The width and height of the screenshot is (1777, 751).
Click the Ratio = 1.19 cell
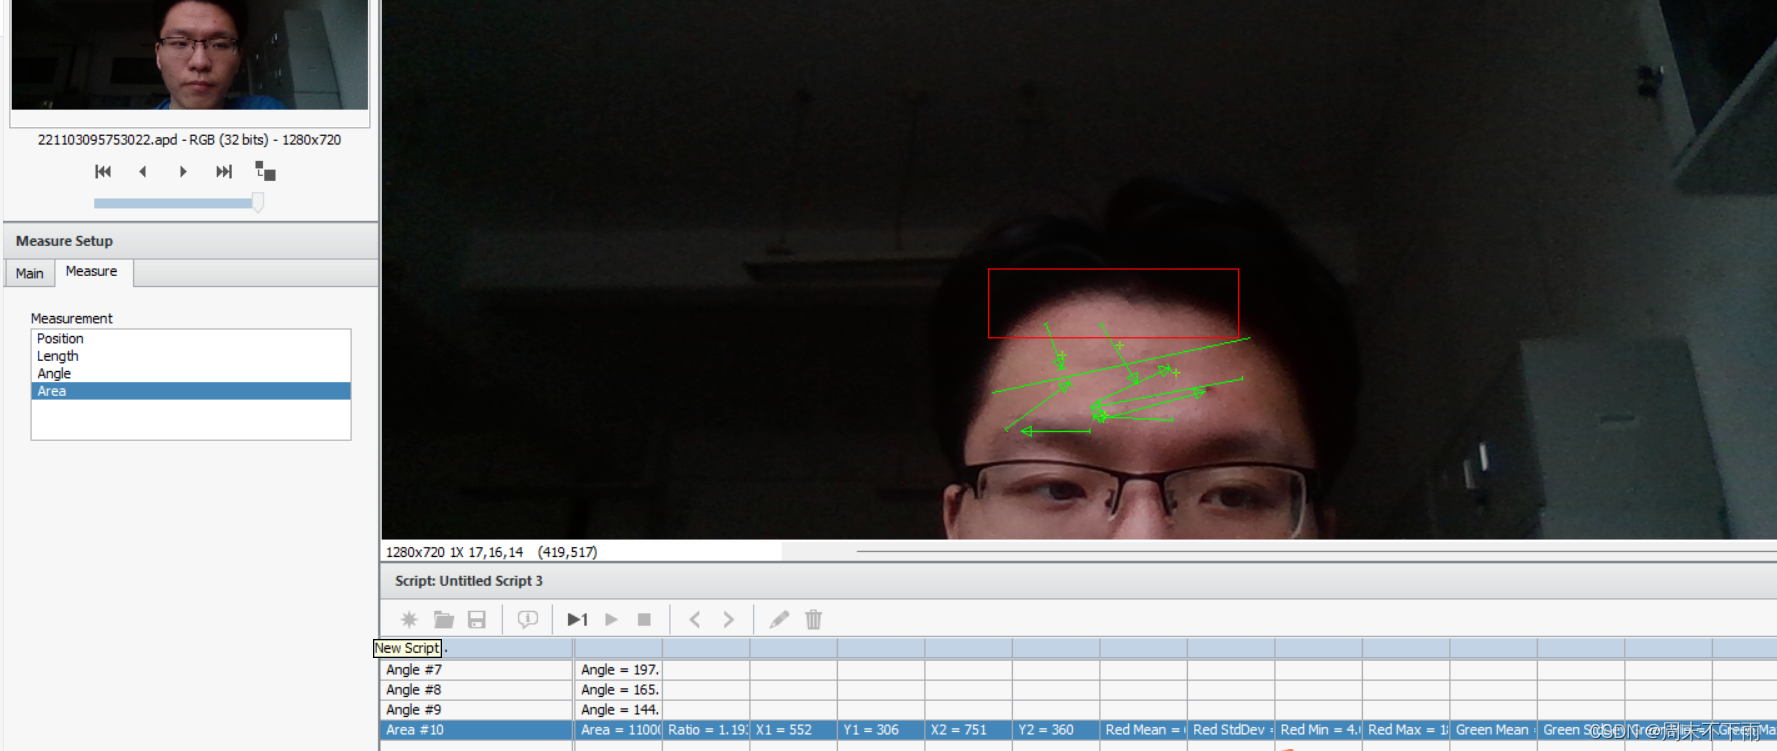(x=706, y=730)
